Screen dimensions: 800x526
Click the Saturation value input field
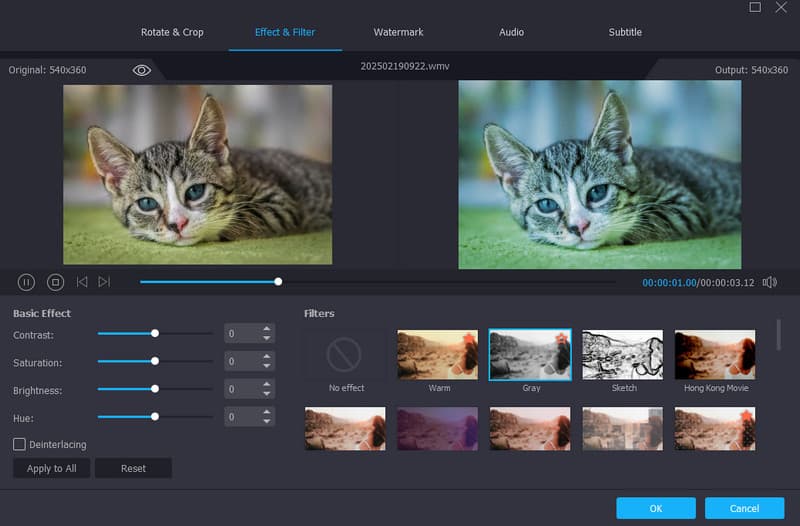tap(243, 361)
